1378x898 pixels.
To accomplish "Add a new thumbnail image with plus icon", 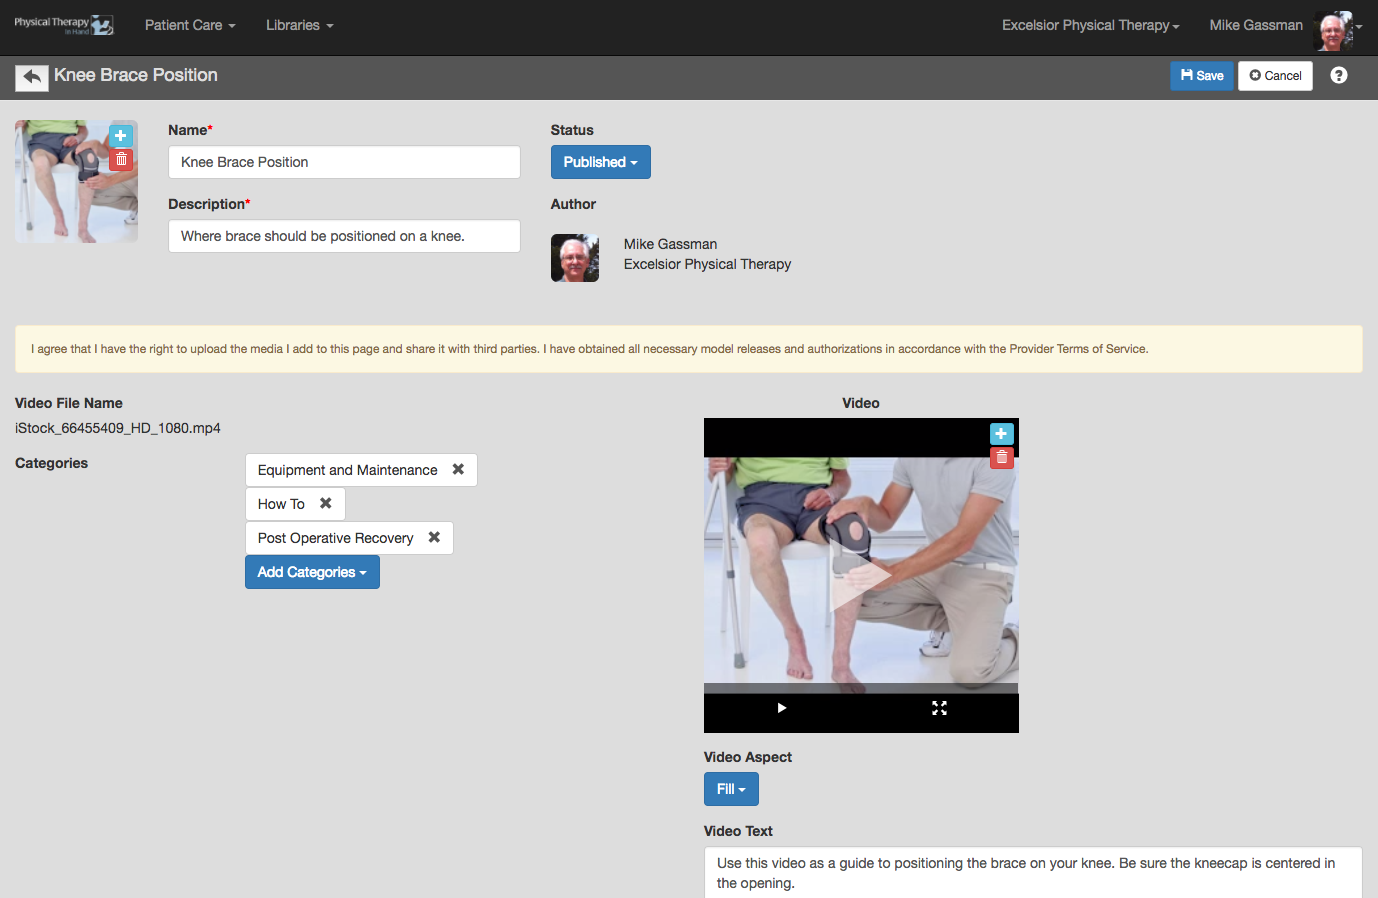I will click(121, 136).
